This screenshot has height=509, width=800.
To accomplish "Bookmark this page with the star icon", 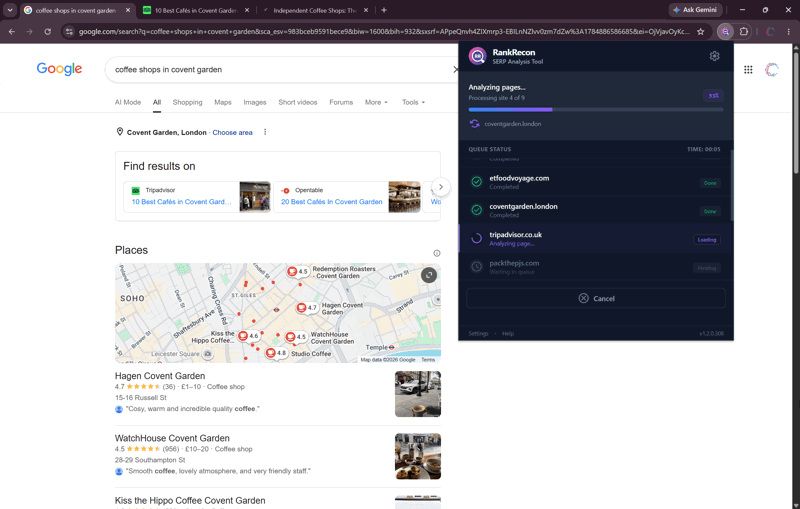I will click(701, 32).
